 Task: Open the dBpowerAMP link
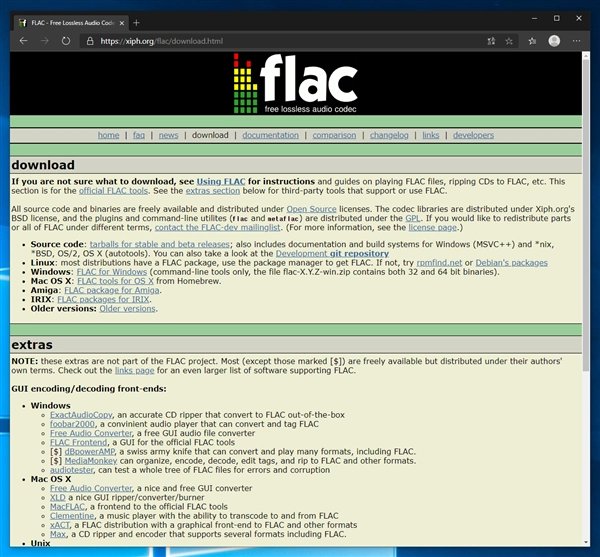[x=90, y=451]
